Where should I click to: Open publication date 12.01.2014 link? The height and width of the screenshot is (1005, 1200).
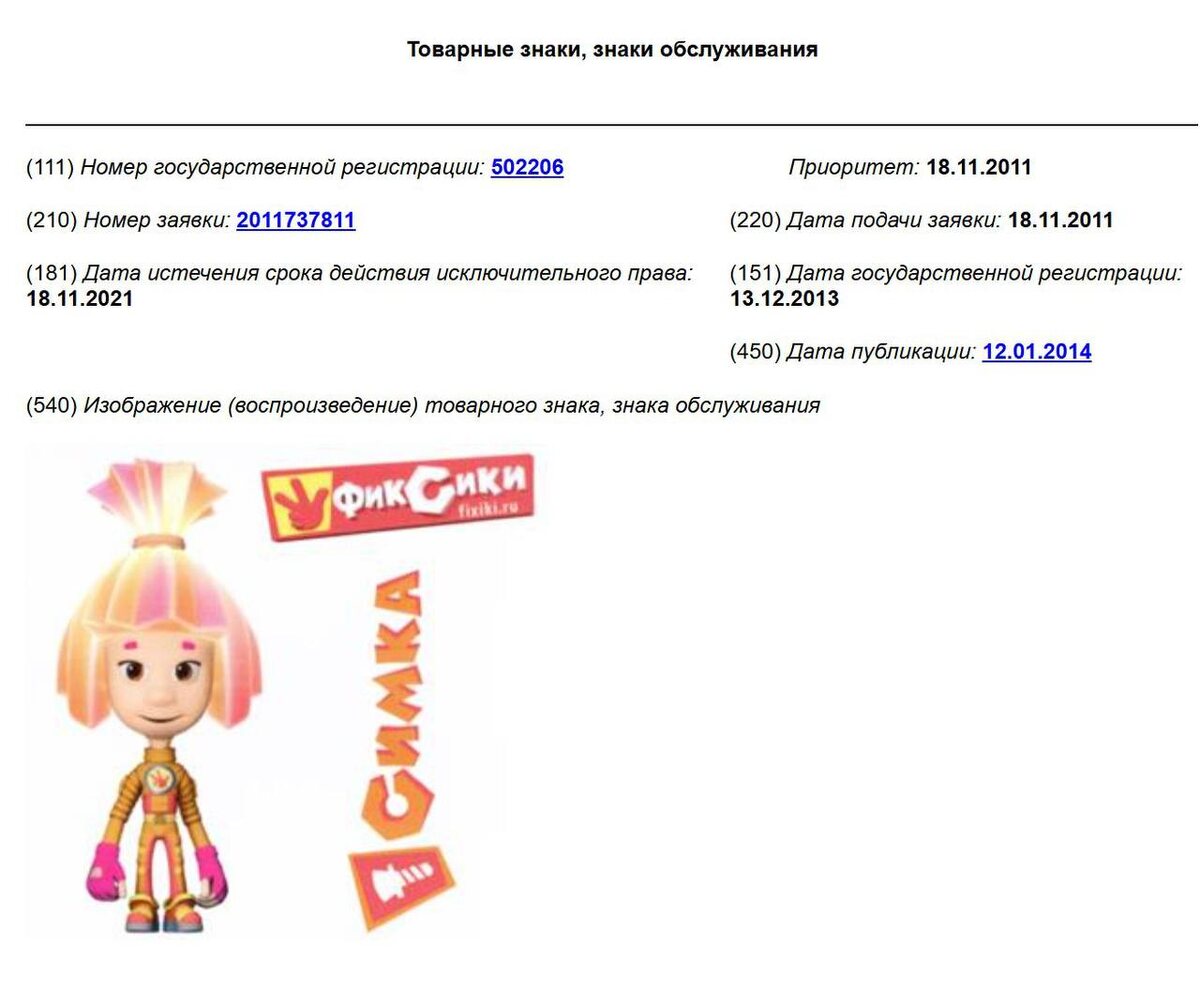(1037, 352)
